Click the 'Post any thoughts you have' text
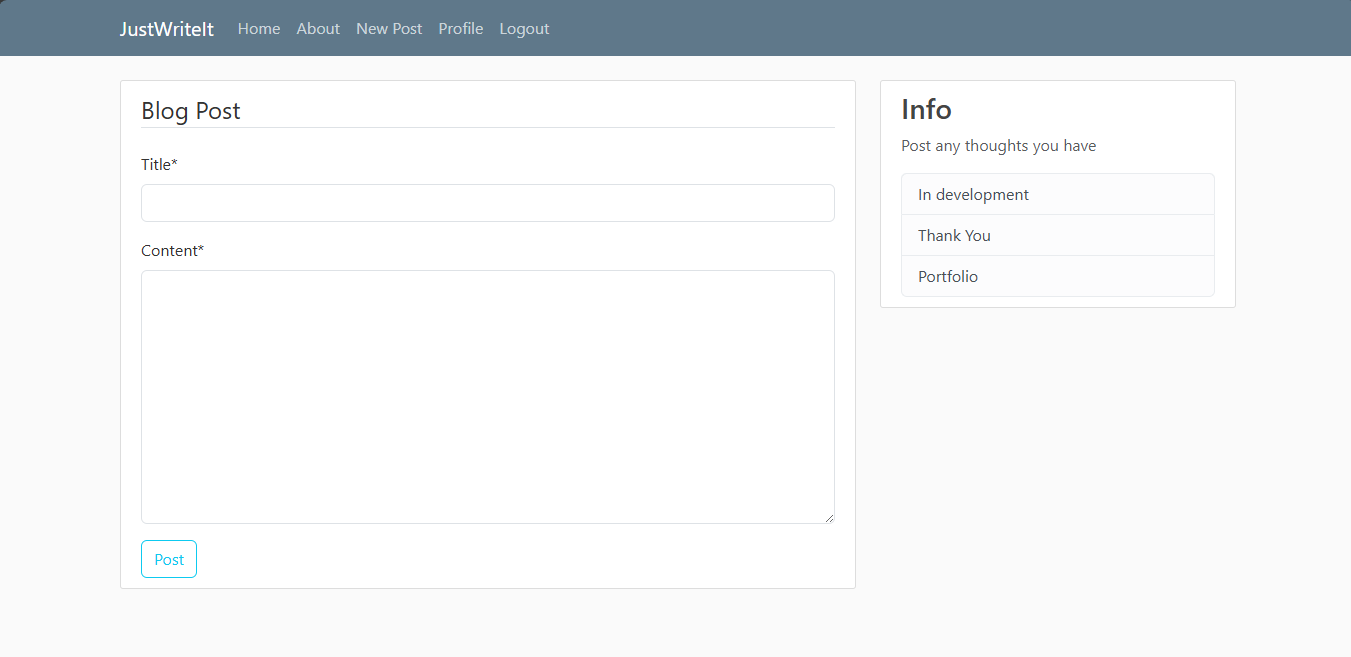Screen dimensions: 1351x657 [998, 146]
